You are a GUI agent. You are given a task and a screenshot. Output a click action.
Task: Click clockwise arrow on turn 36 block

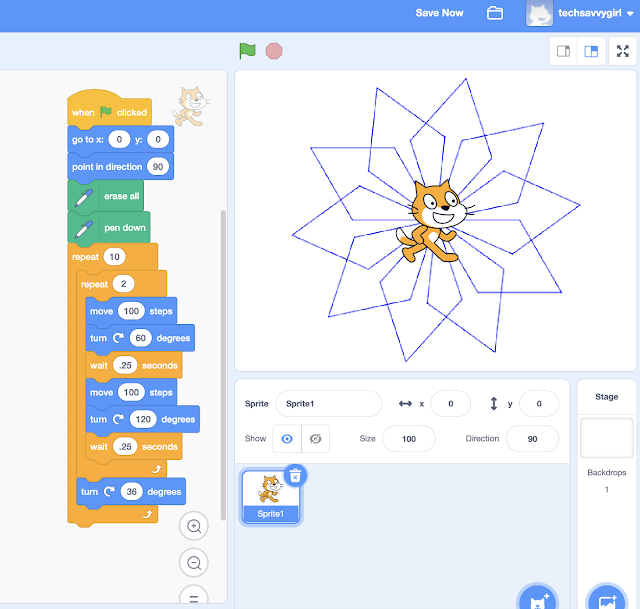tap(109, 491)
